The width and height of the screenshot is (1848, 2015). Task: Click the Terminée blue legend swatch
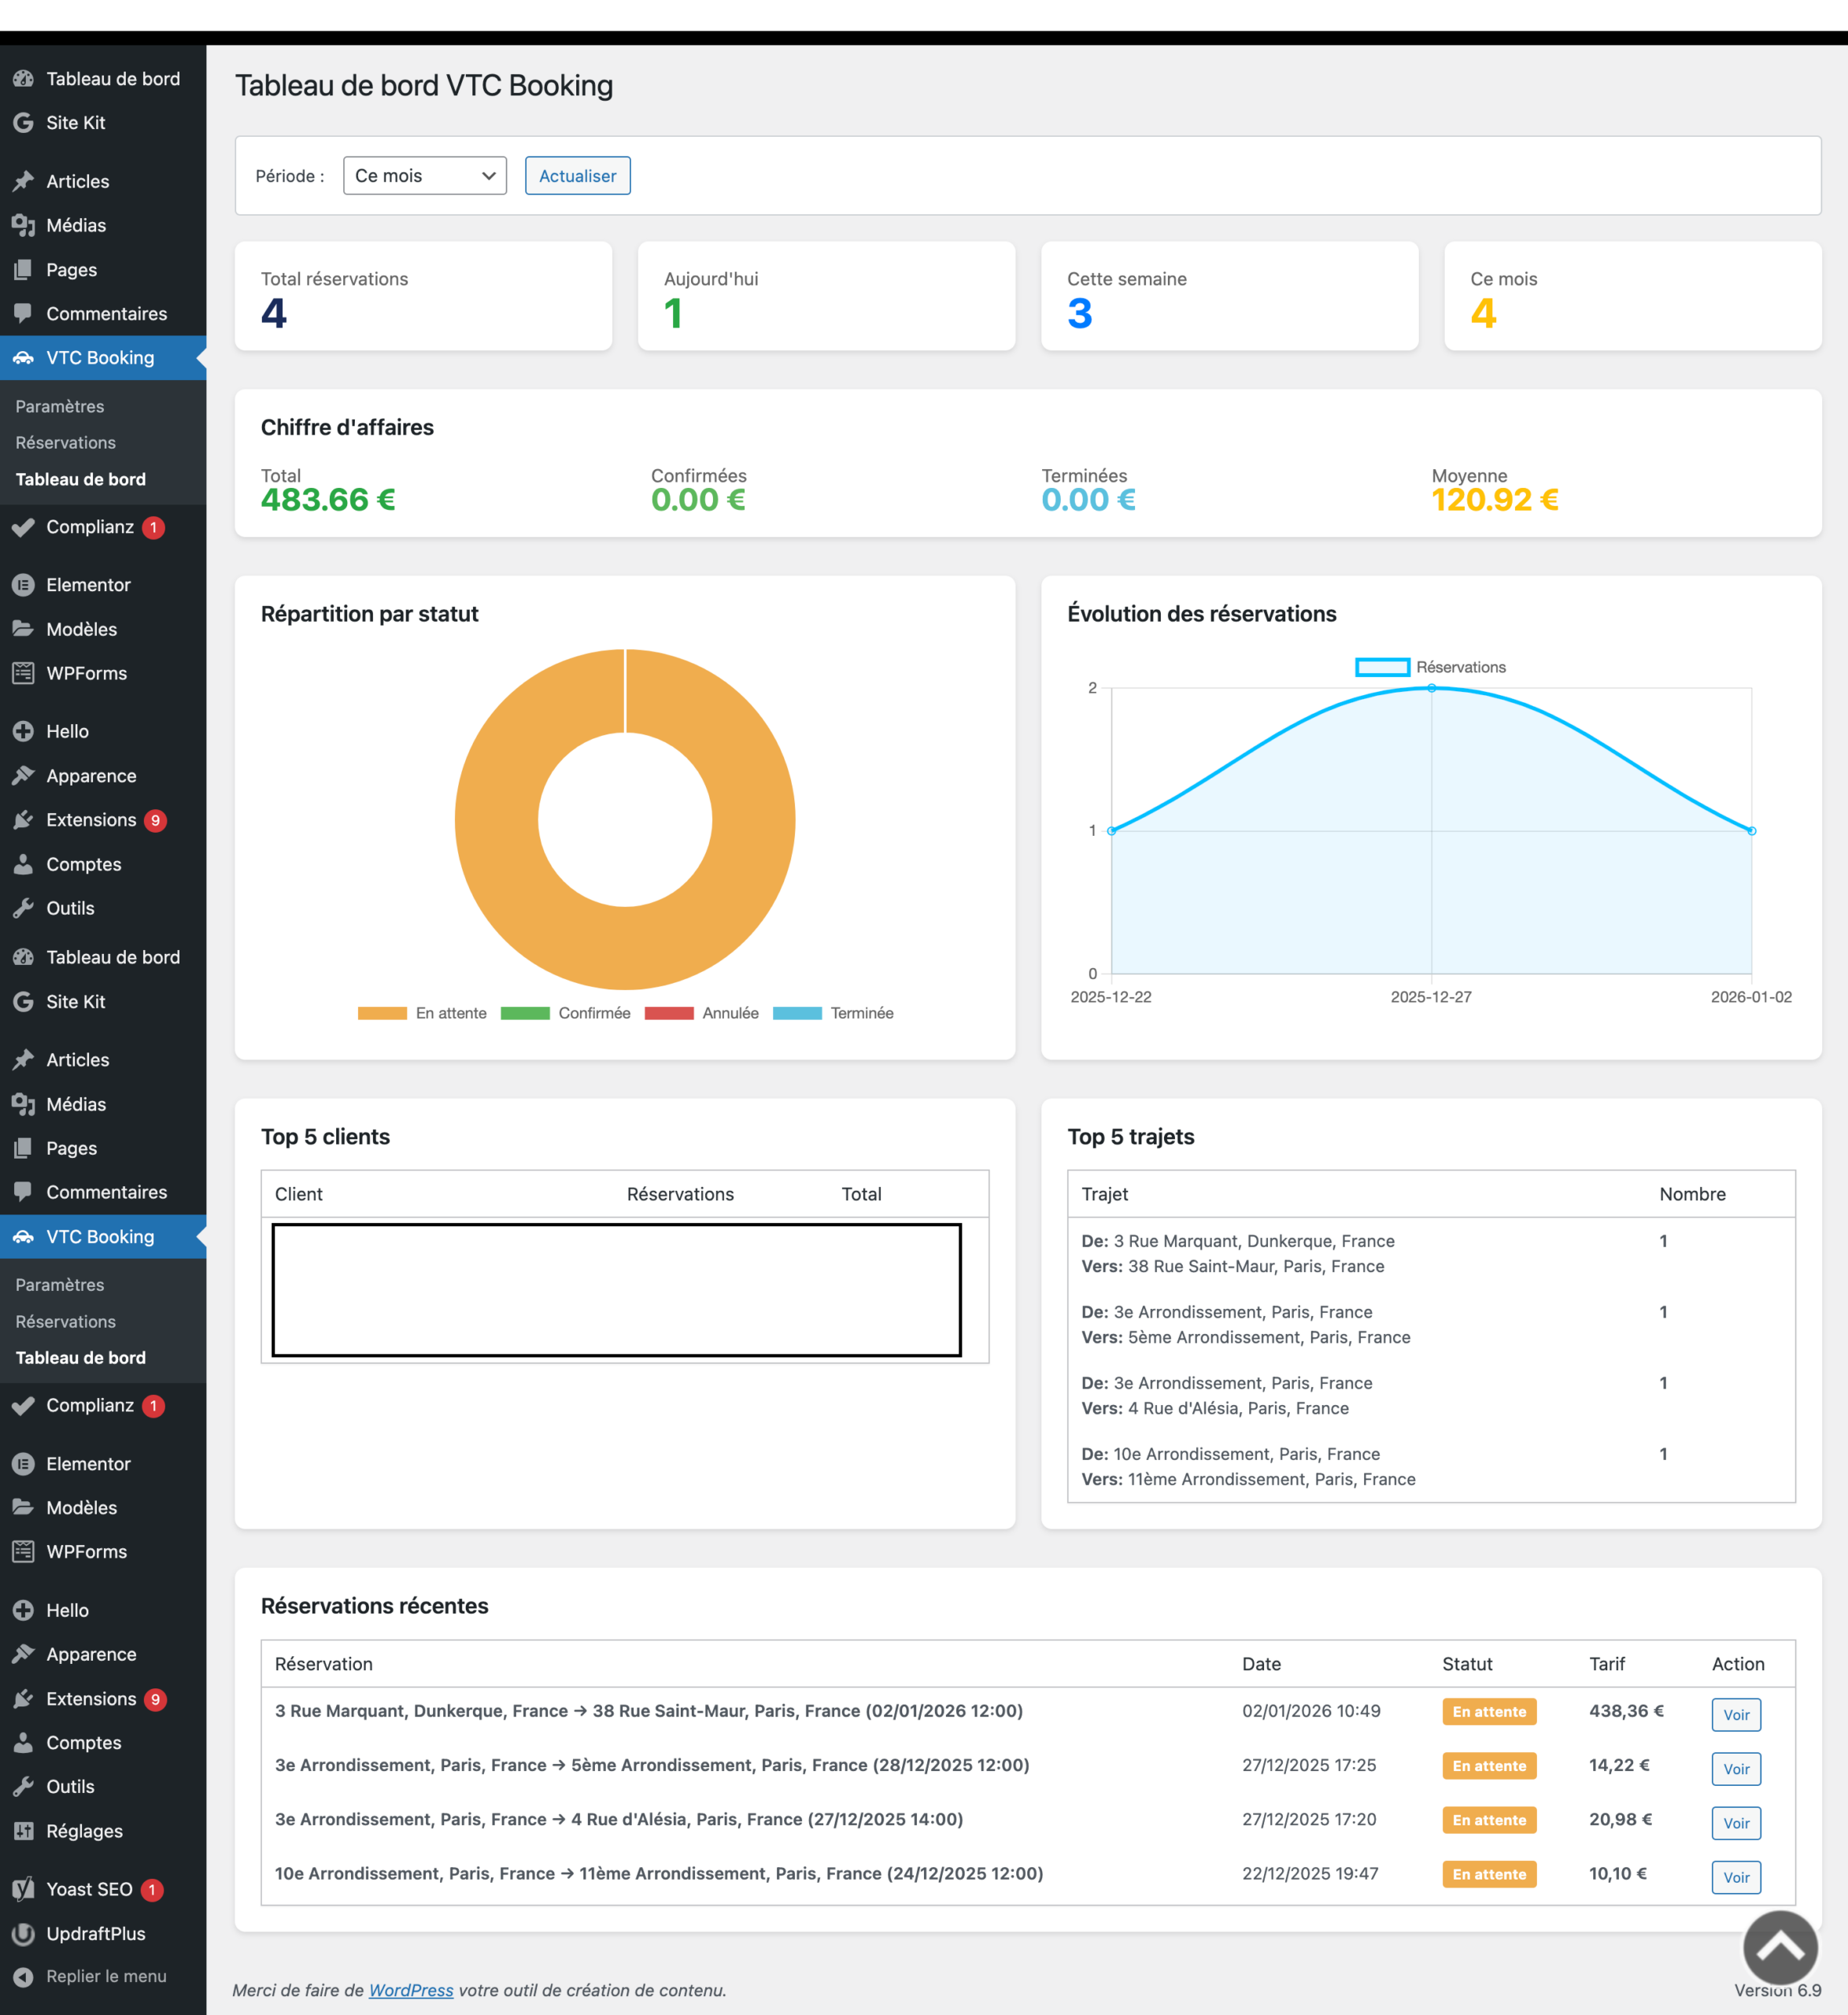[797, 1013]
